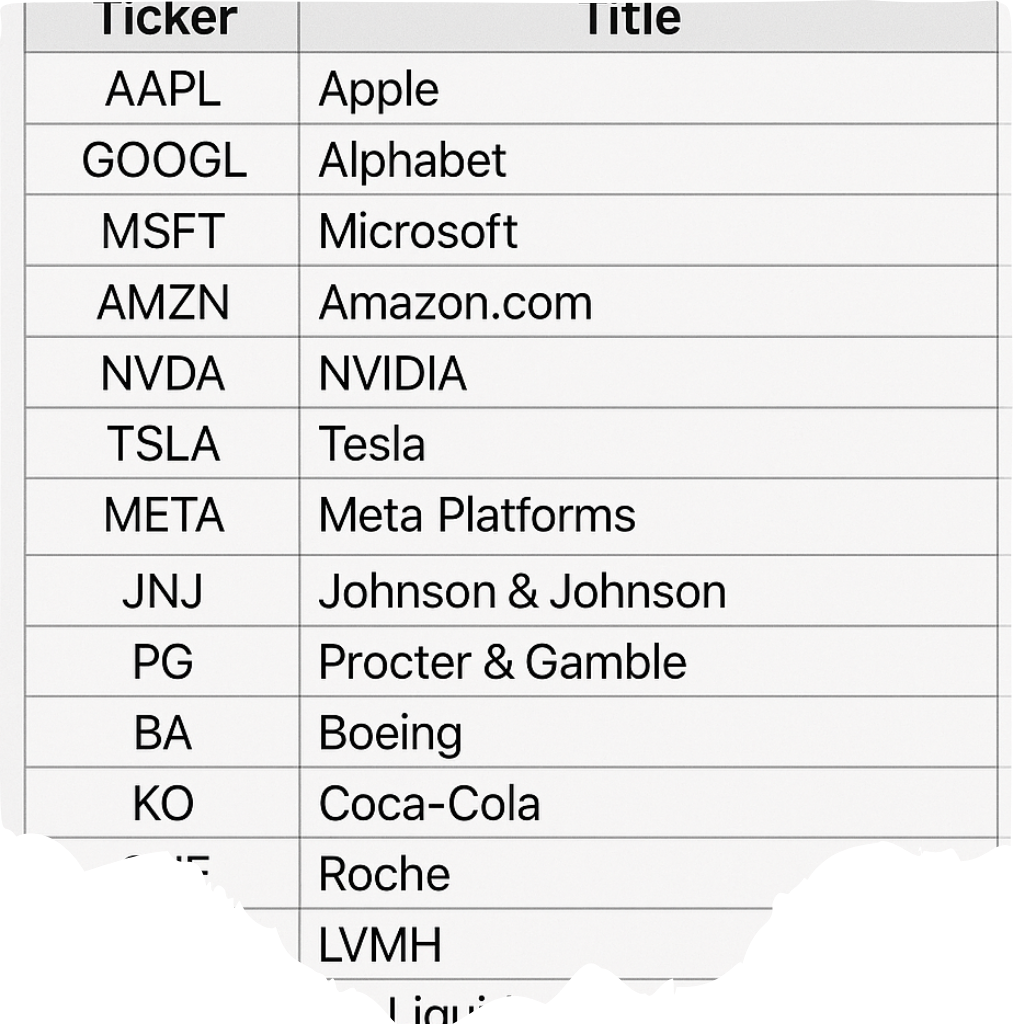
Task: Select the Meta Platforms title cell
Action: (x=476, y=516)
